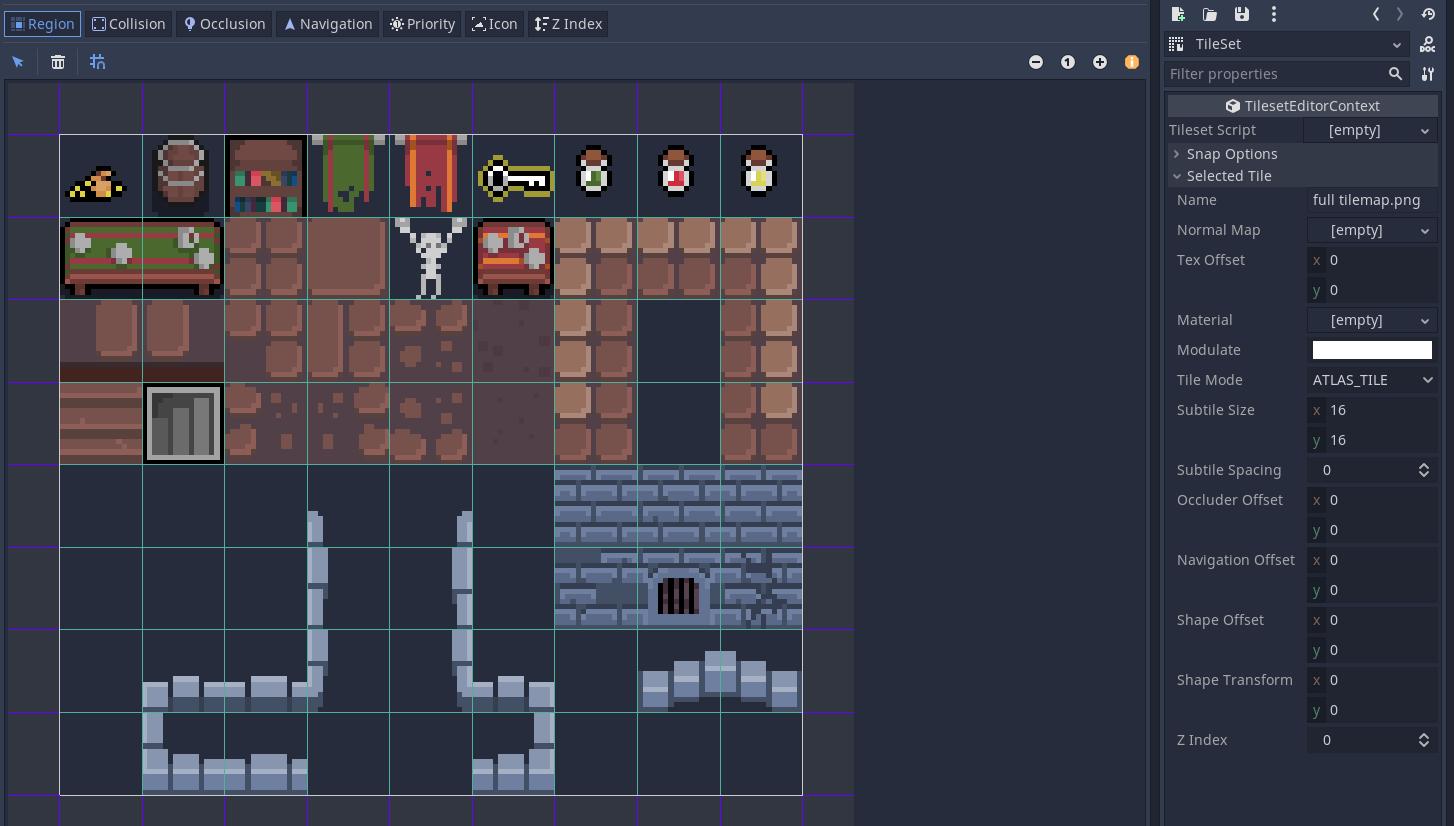This screenshot has height=826, width=1454.
Task: Open the TileSet resource dropdown
Action: tap(1288, 44)
